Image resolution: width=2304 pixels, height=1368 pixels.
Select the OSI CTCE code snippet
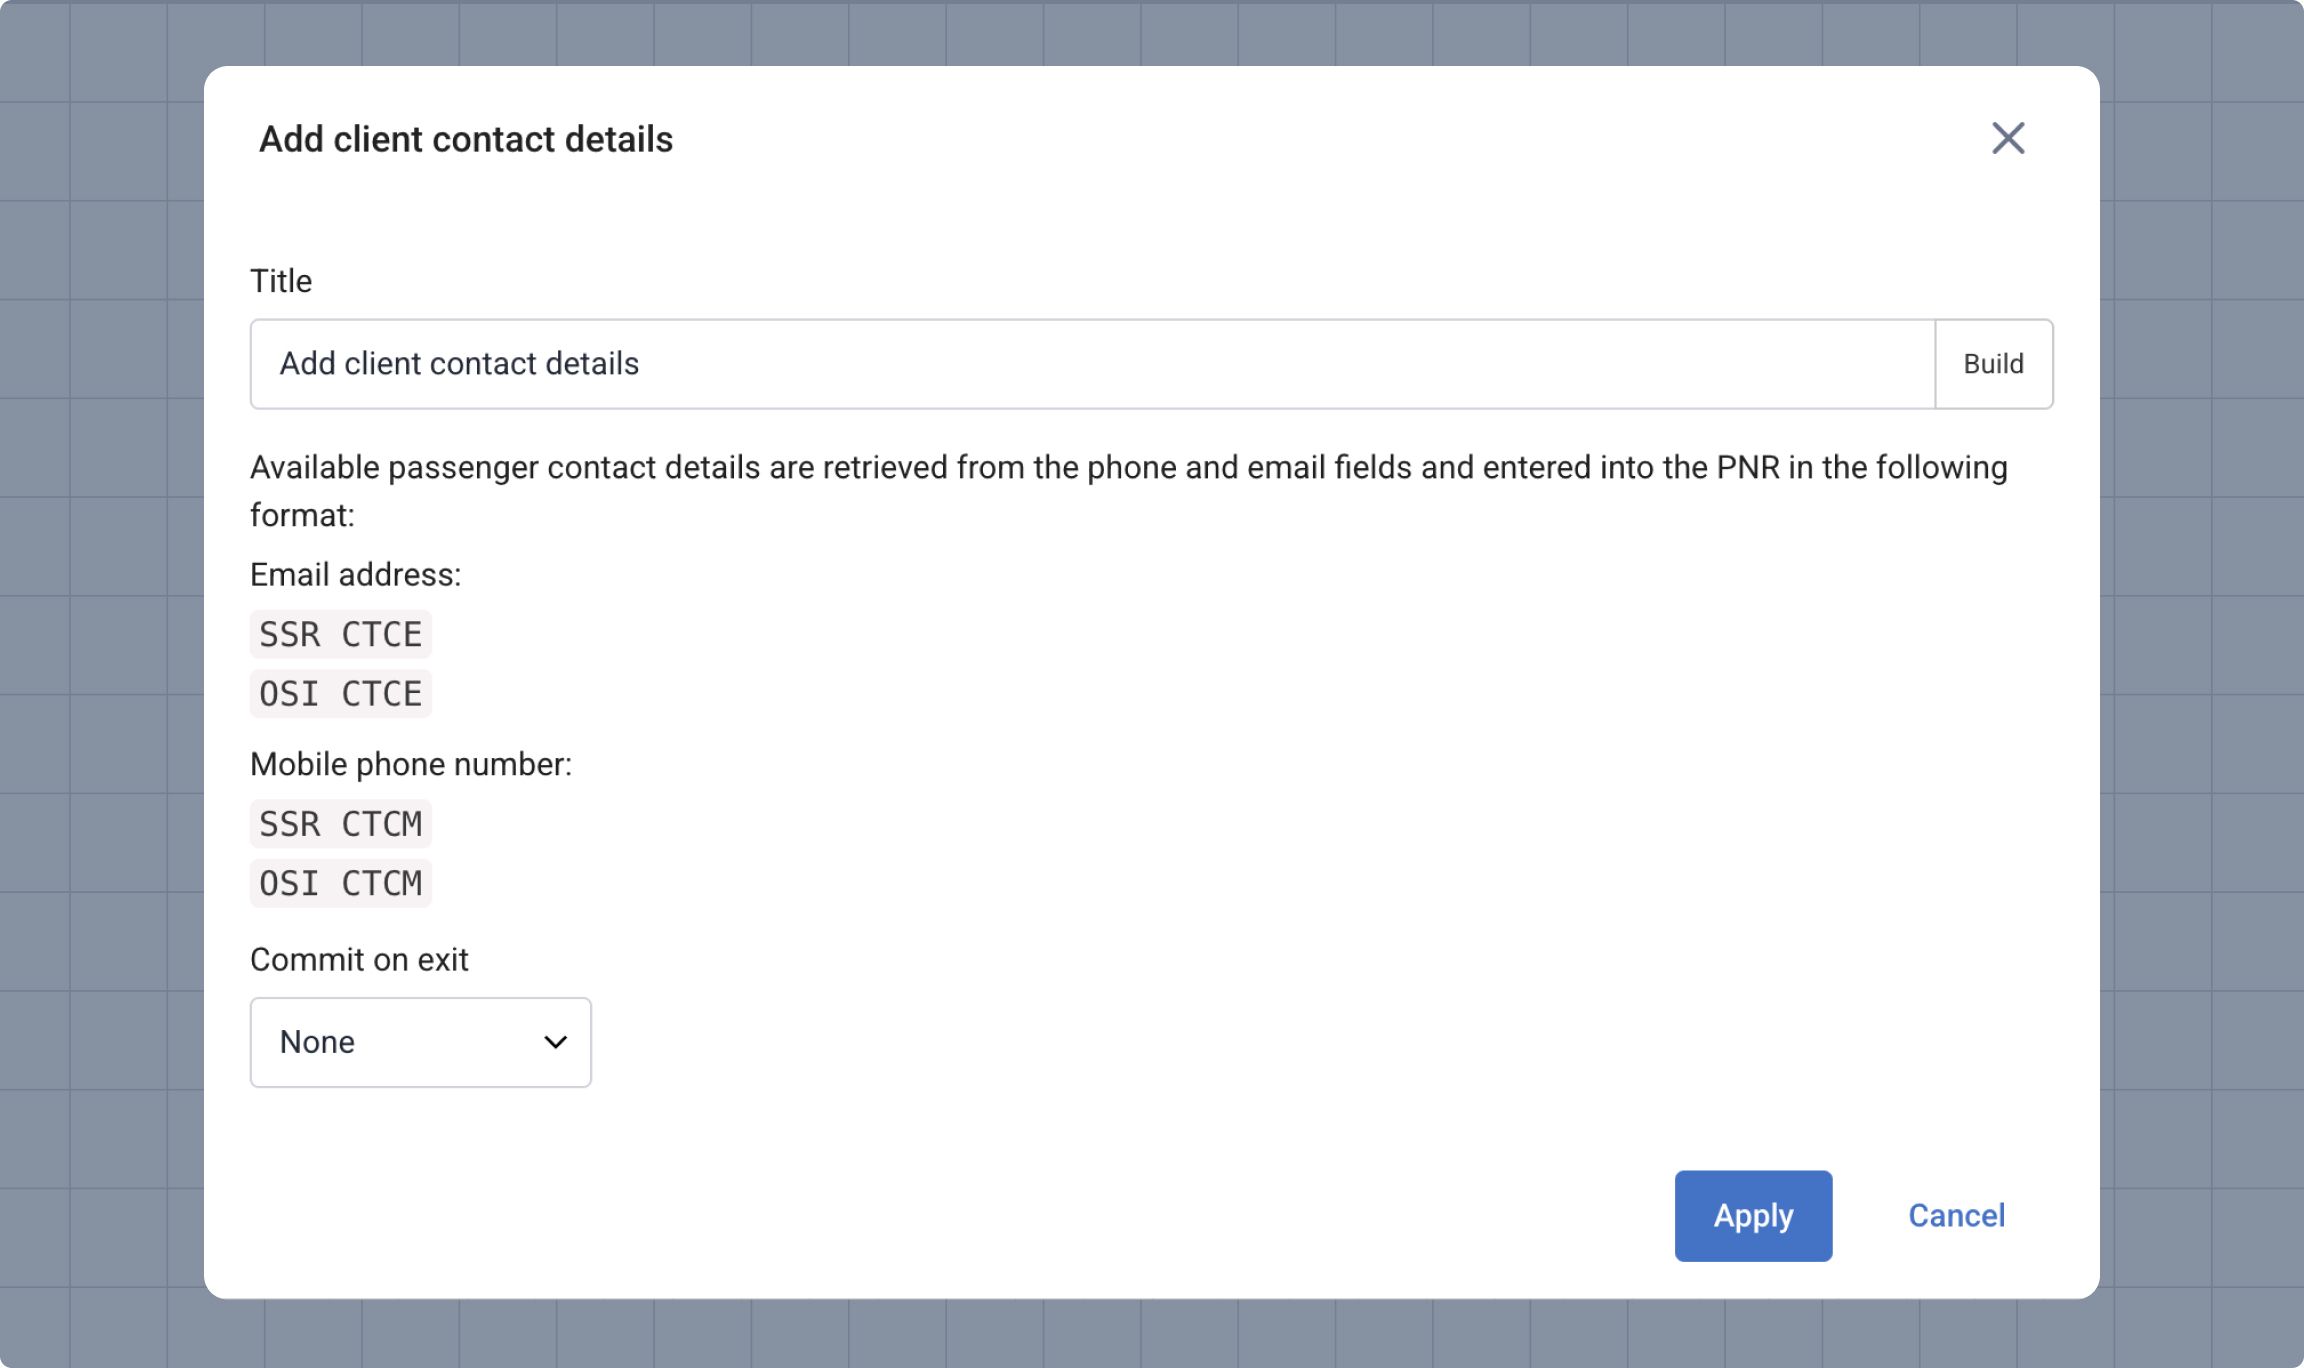(340, 693)
